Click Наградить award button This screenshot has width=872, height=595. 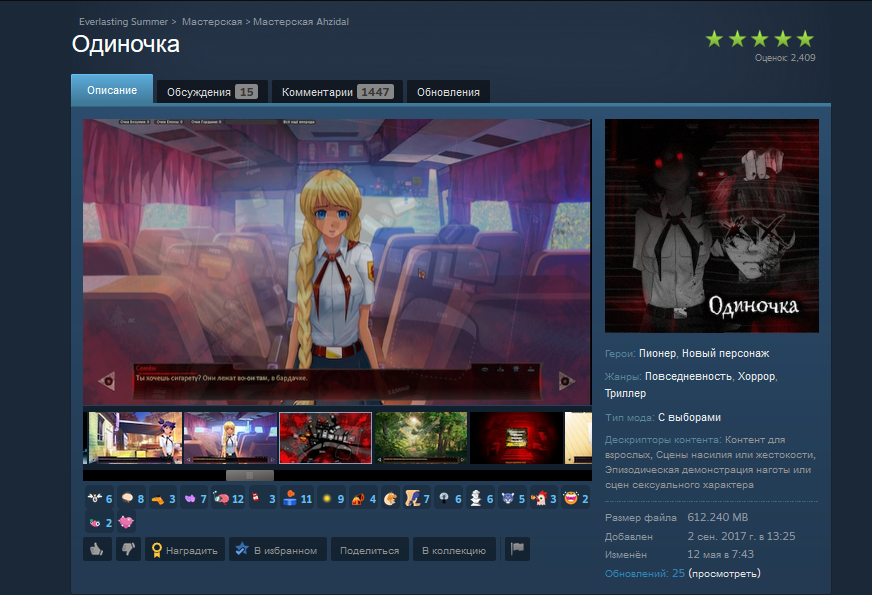(185, 549)
